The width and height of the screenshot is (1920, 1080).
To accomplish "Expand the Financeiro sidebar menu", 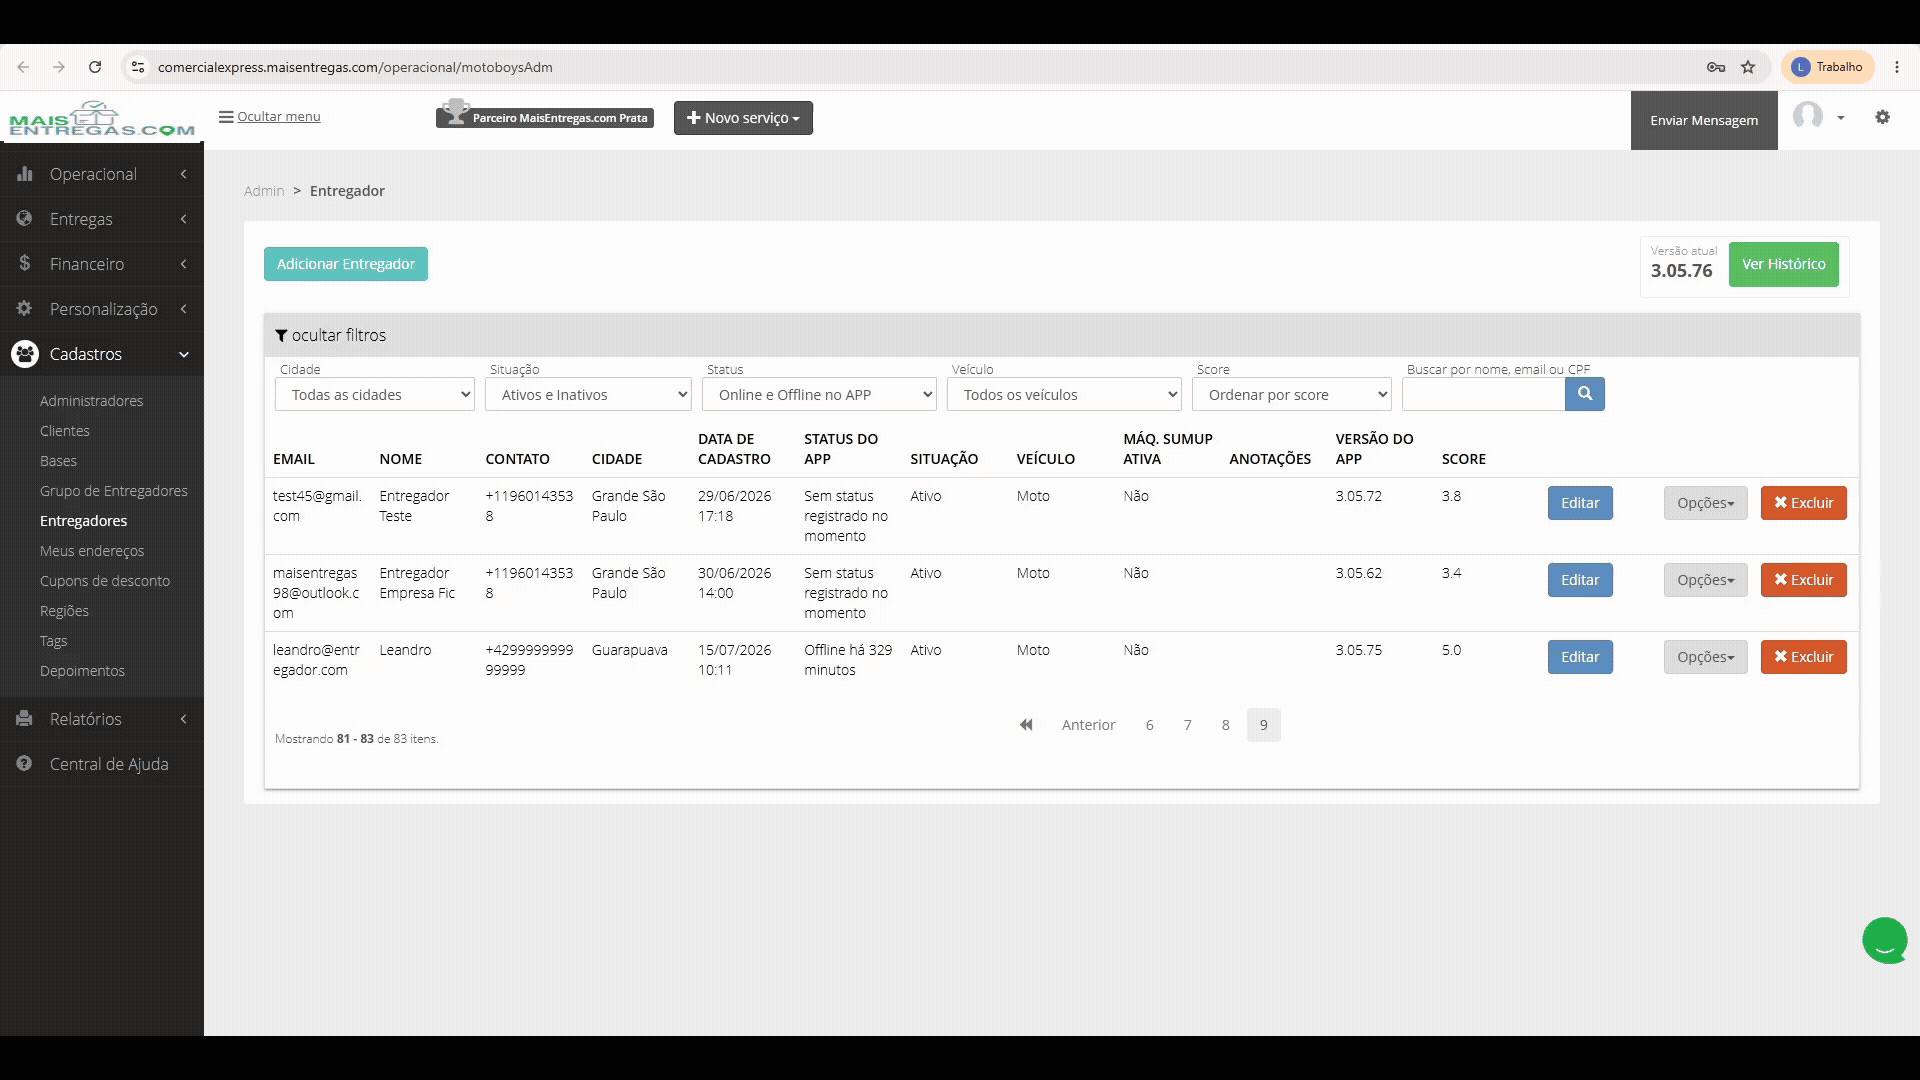I will tap(102, 264).
